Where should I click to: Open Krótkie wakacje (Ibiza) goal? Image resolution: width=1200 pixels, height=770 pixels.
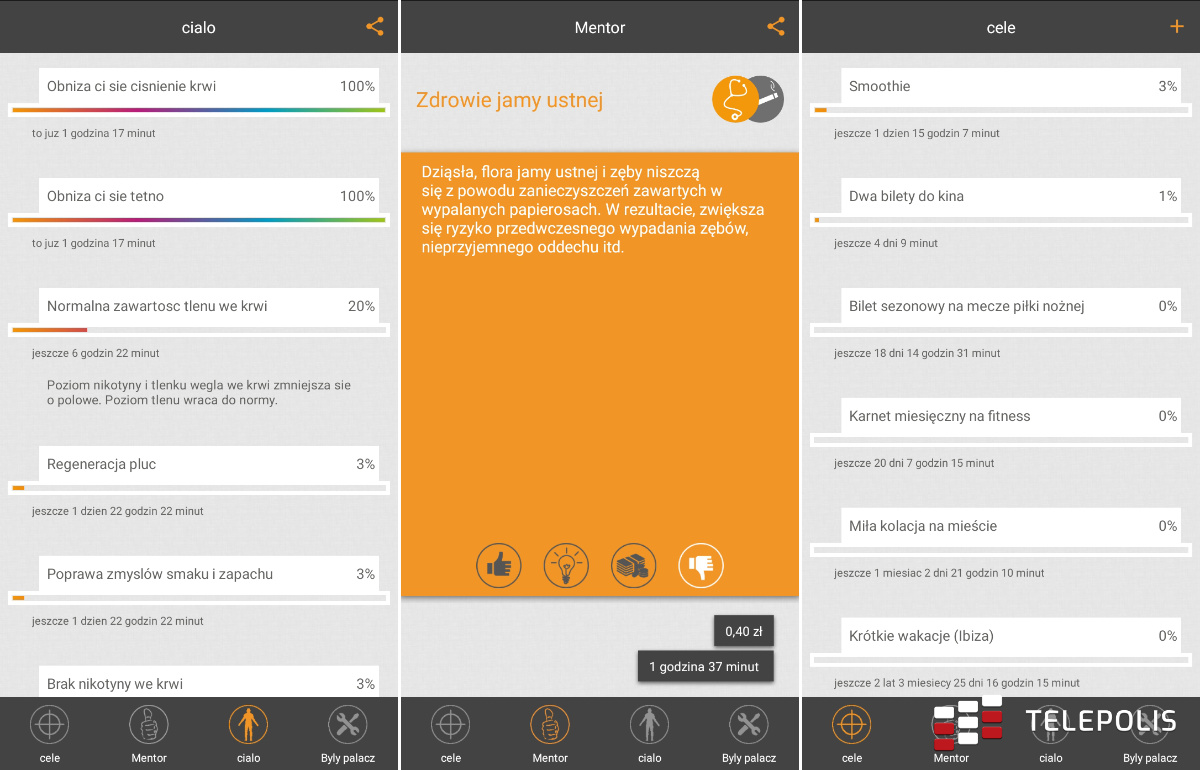pos(1001,637)
